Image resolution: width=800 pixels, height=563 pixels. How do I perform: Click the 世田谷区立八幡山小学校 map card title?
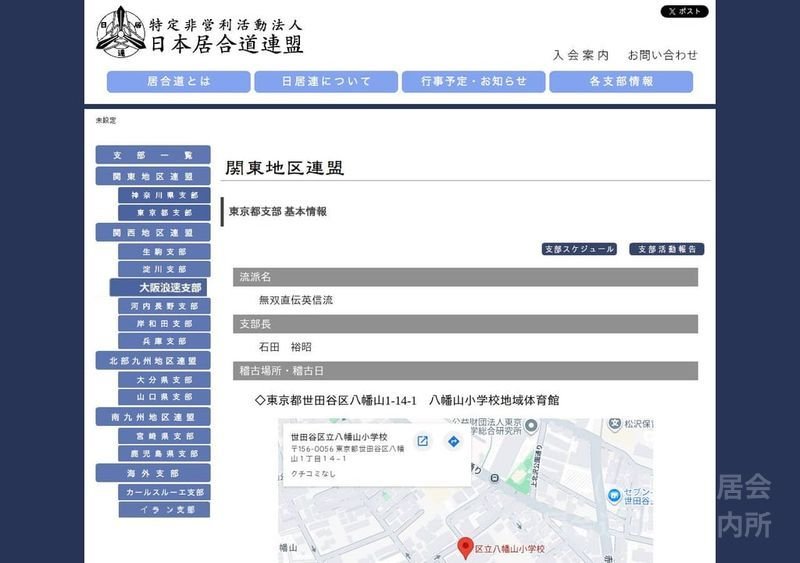coord(339,437)
